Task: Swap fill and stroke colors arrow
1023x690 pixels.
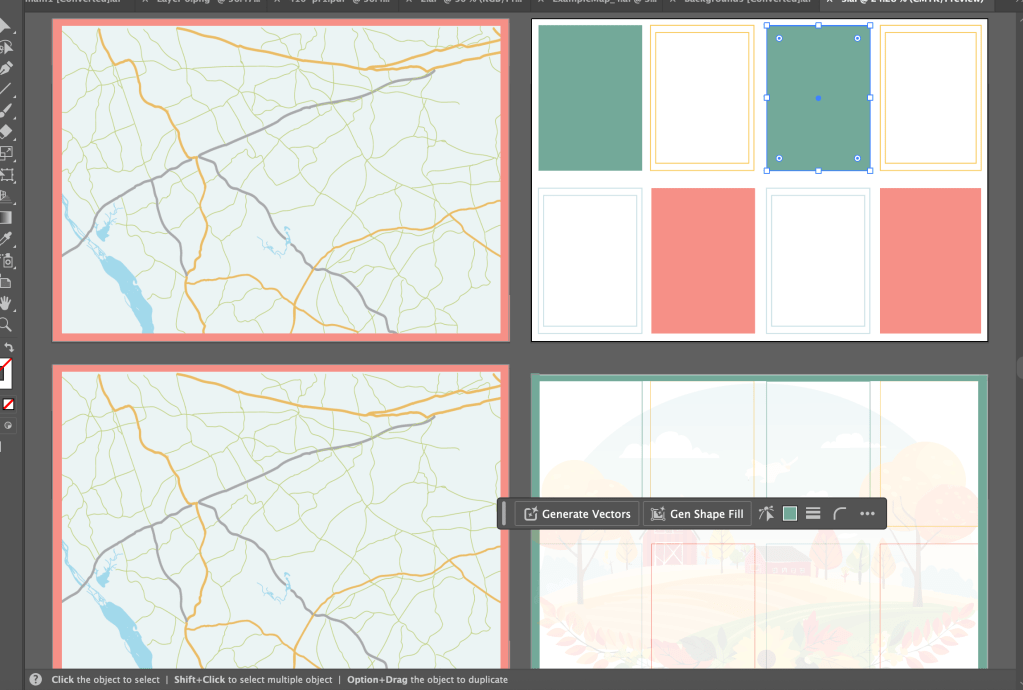Action: pos(9,347)
